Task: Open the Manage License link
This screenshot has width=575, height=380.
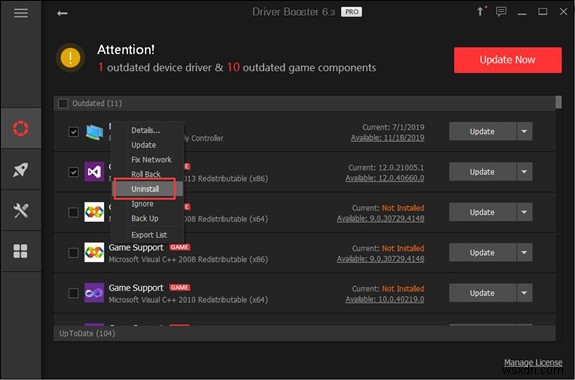Action: (533, 363)
